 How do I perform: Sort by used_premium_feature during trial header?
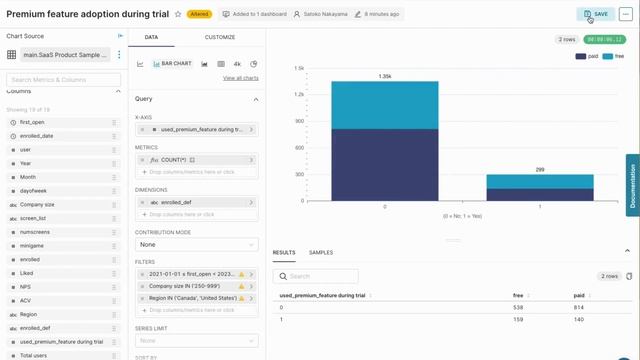coord(322,296)
